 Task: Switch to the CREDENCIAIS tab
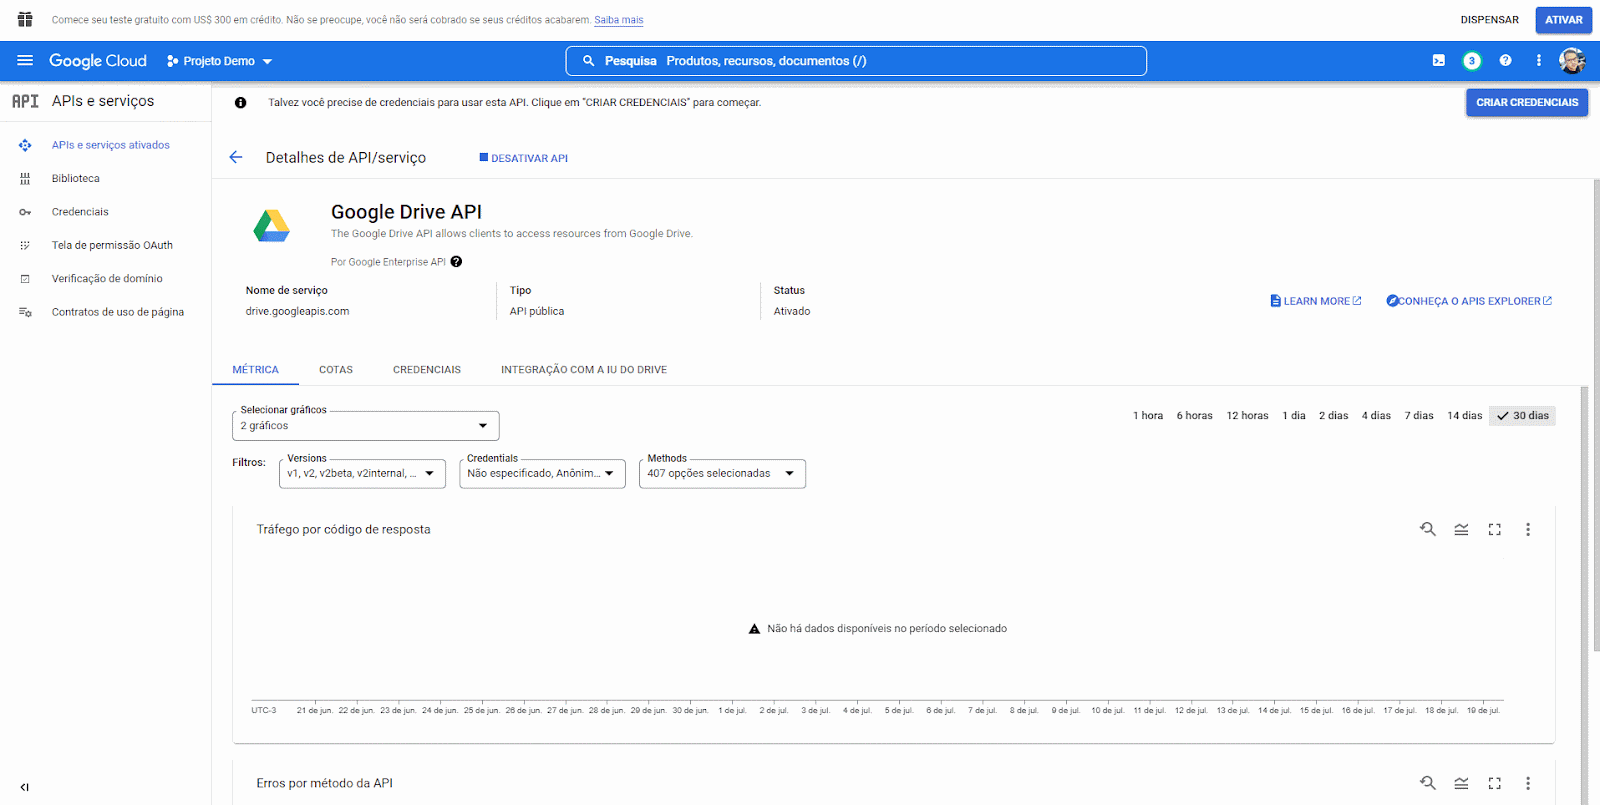point(427,370)
